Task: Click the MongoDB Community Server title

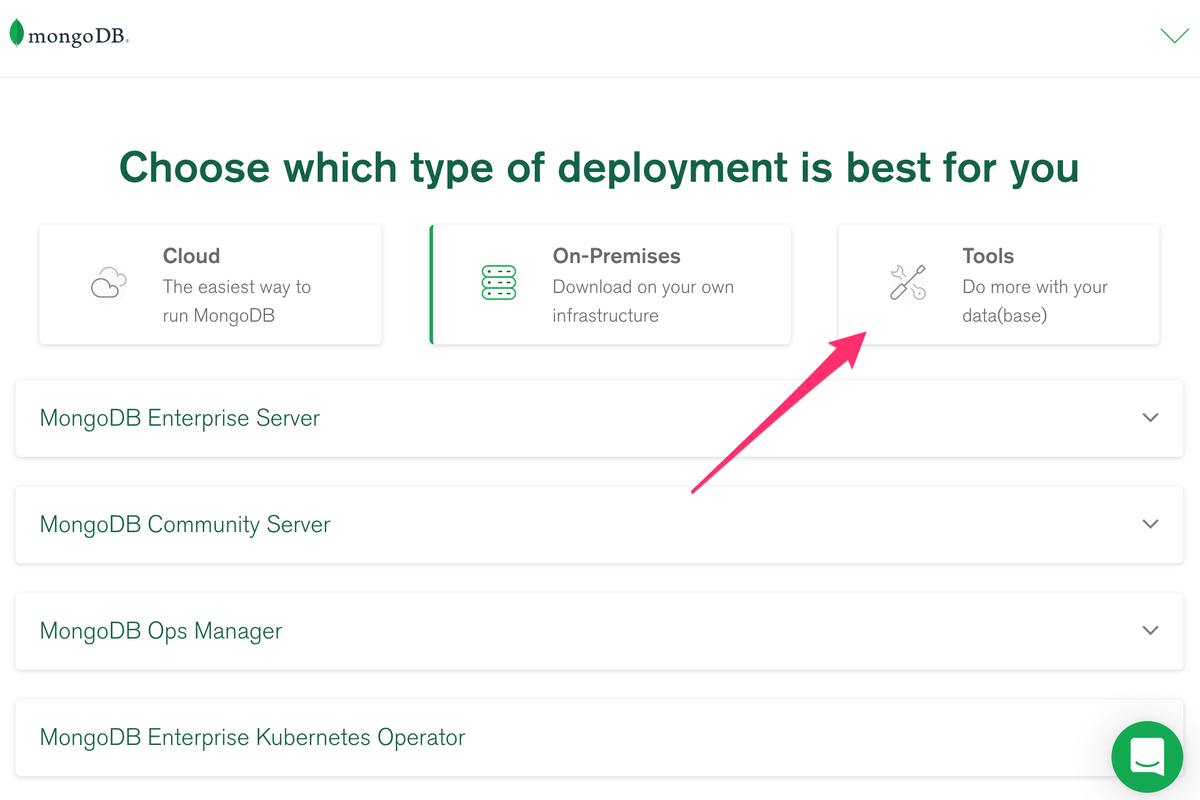Action: (x=185, y=525)
